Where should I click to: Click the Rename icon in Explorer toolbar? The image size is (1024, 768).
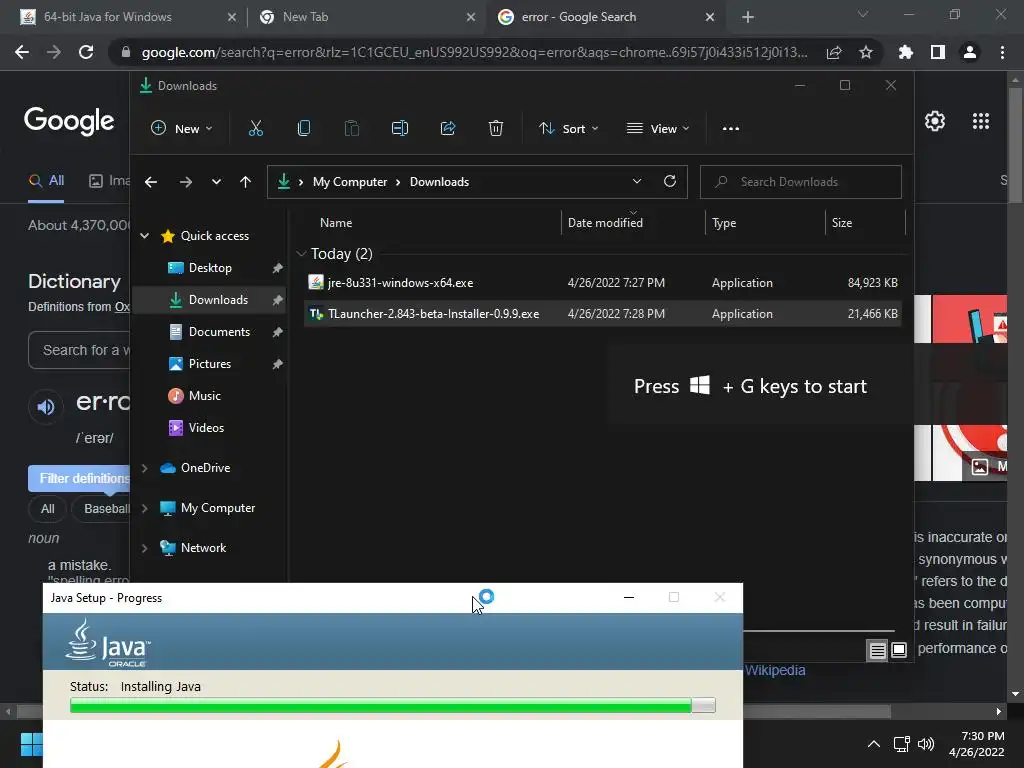[x=400, y=129]
